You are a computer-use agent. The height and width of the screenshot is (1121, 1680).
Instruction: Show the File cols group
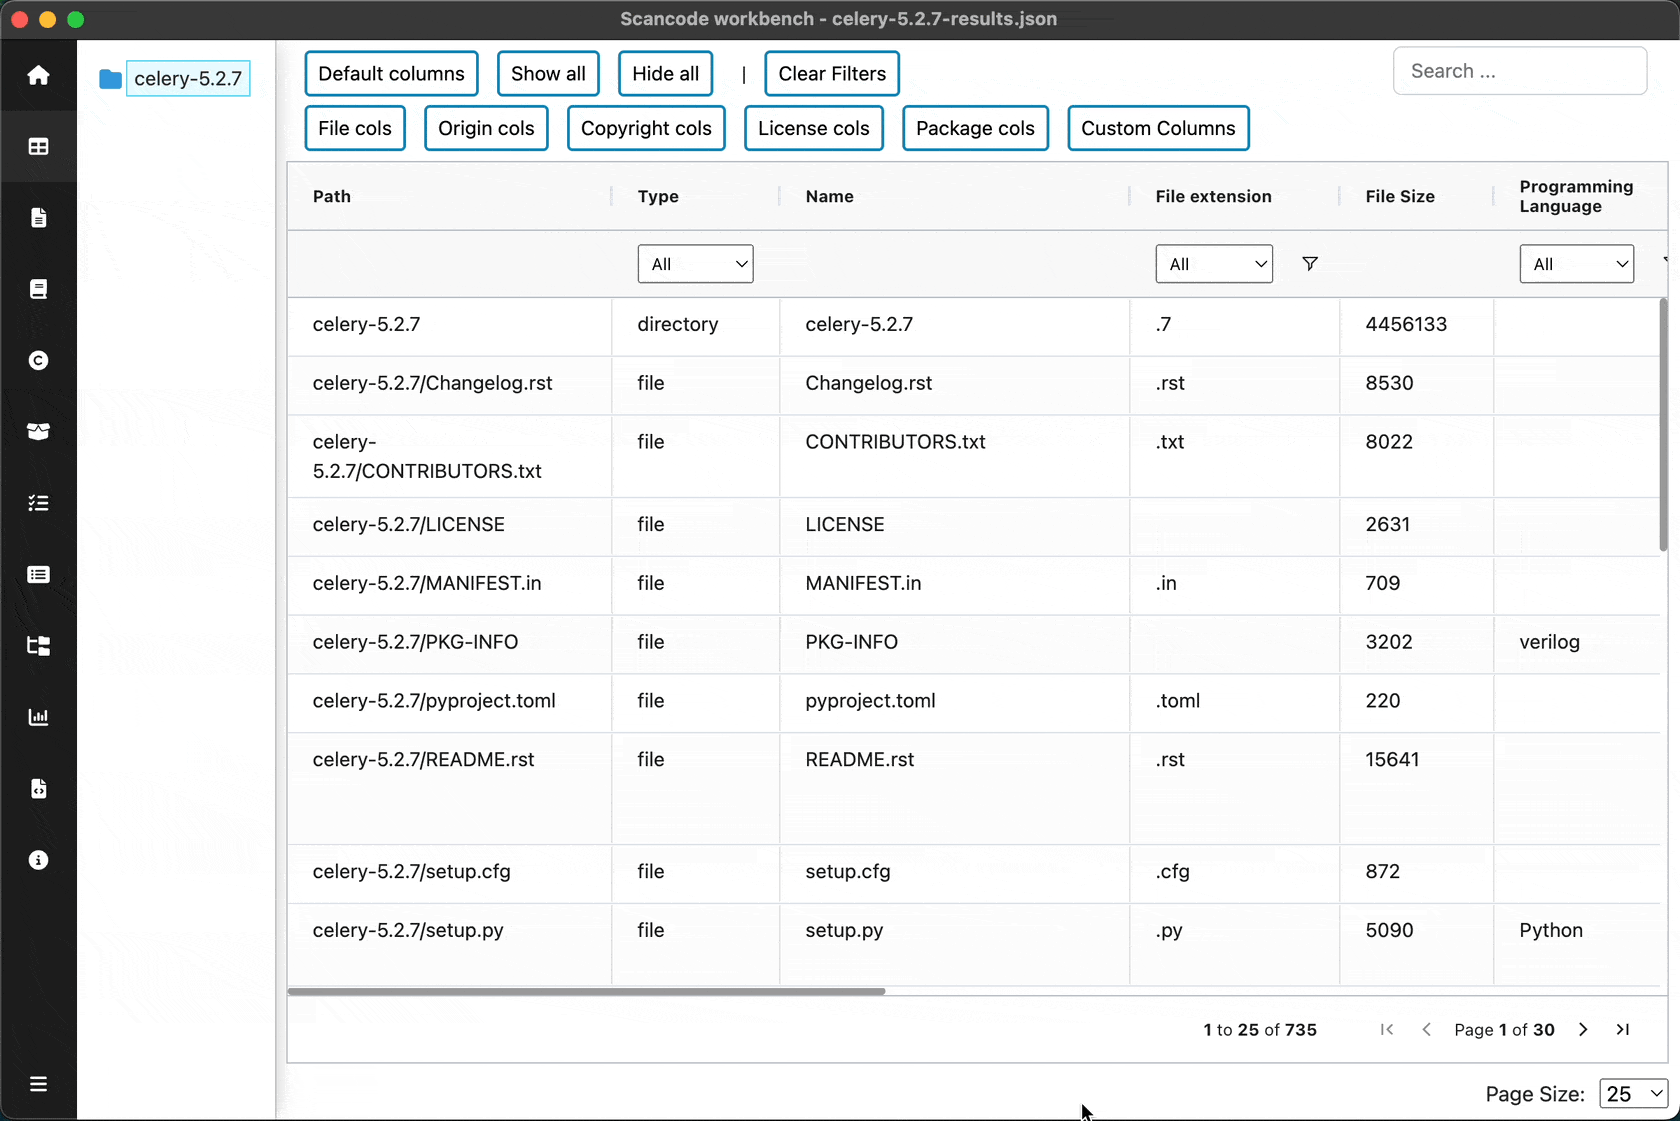click(x=355, y=128)
